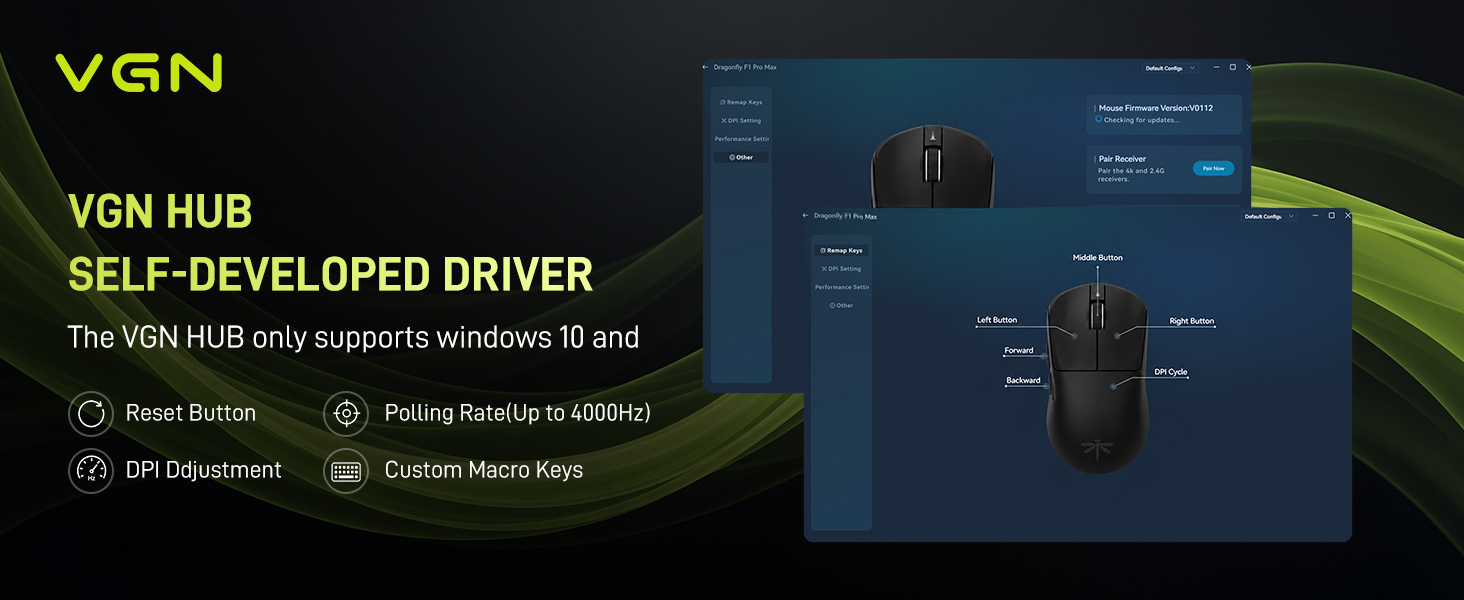Select Other in rear window sidebar
Screen dimensions: 1464x600
click(x=741, y=157)
